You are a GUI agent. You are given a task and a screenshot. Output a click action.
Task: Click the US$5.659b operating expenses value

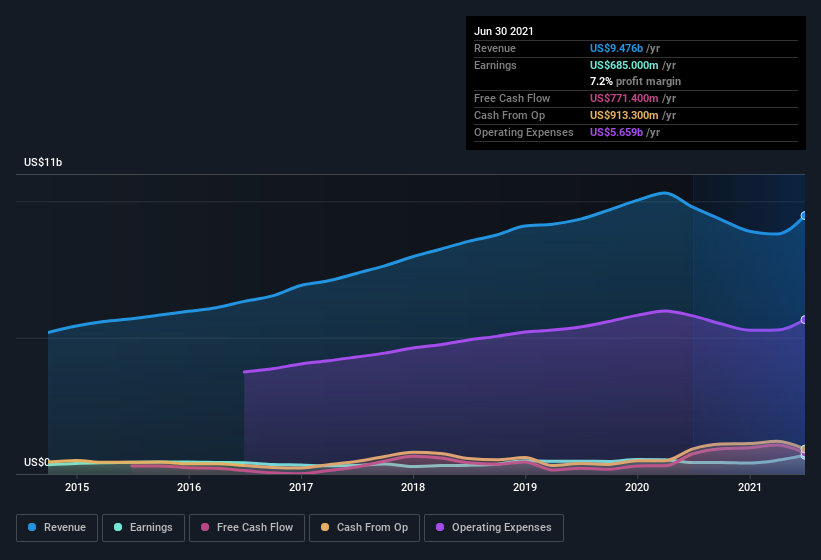click(616, 132)
